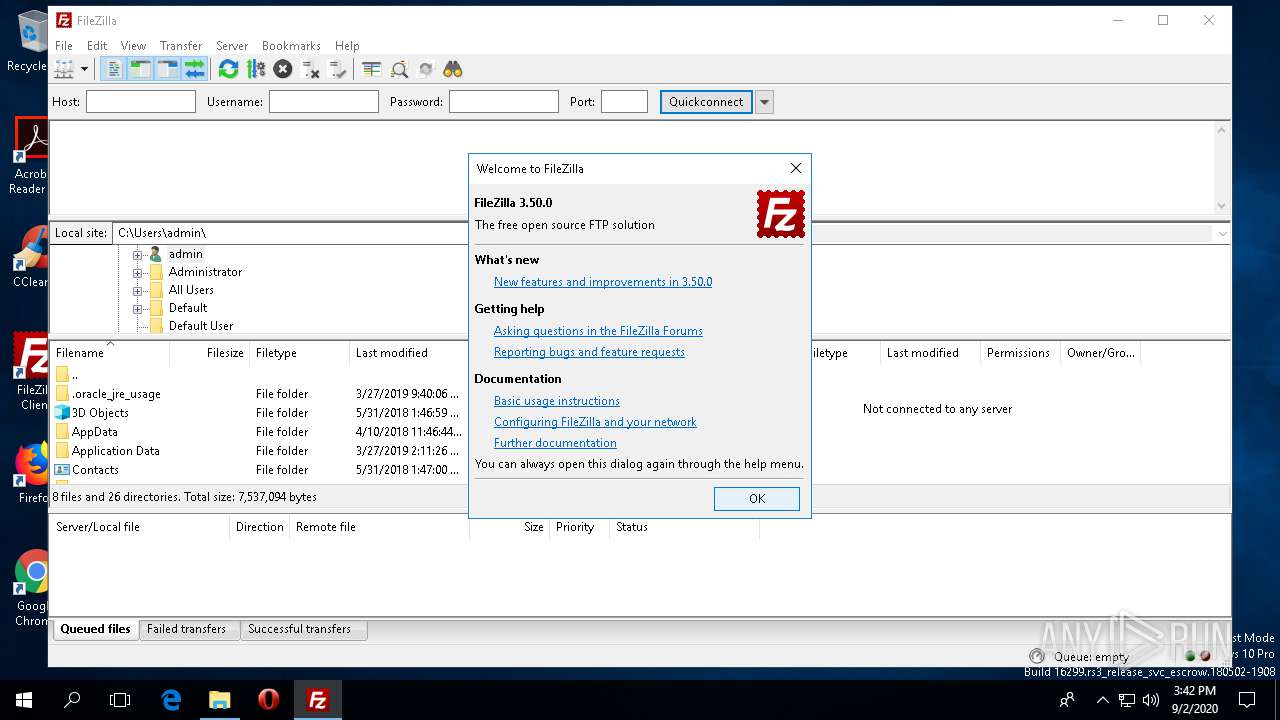1280x720 pixels.
Task: Open the View menu
Action: click(133, 46)
